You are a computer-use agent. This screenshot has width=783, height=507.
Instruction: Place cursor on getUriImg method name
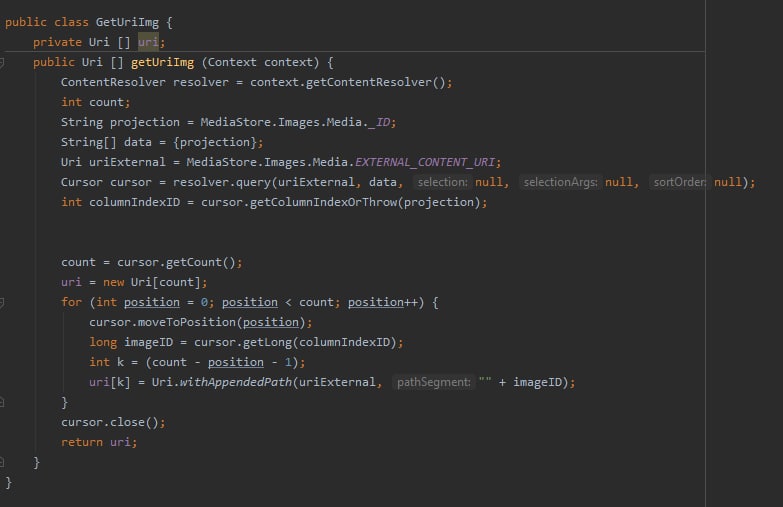tap(162, 62)
